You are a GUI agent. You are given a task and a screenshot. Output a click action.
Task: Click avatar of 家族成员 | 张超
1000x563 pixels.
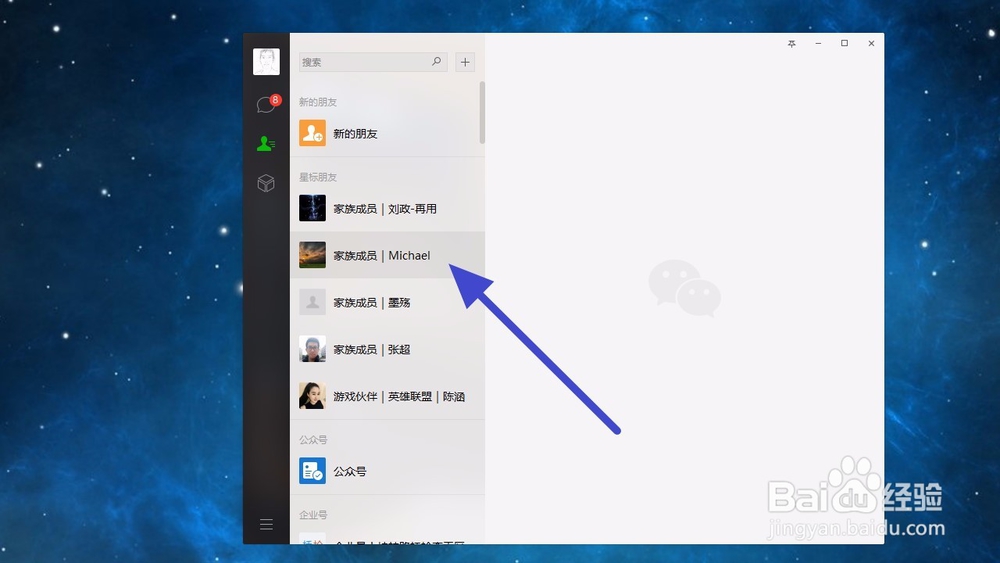tap(312, 349)
